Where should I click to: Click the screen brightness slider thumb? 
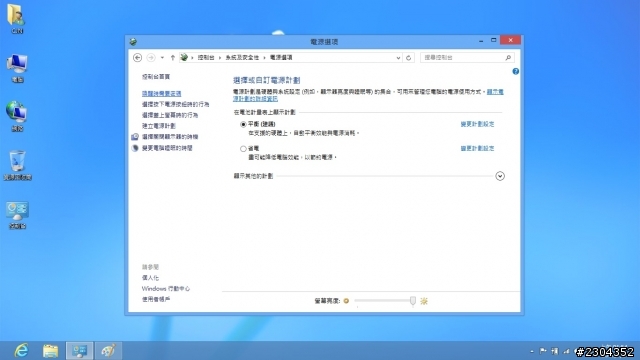point(413,301)
